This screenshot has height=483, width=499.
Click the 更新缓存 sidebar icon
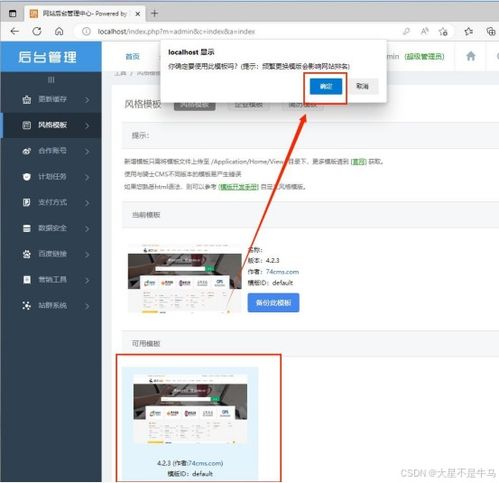tap(27, 100)
